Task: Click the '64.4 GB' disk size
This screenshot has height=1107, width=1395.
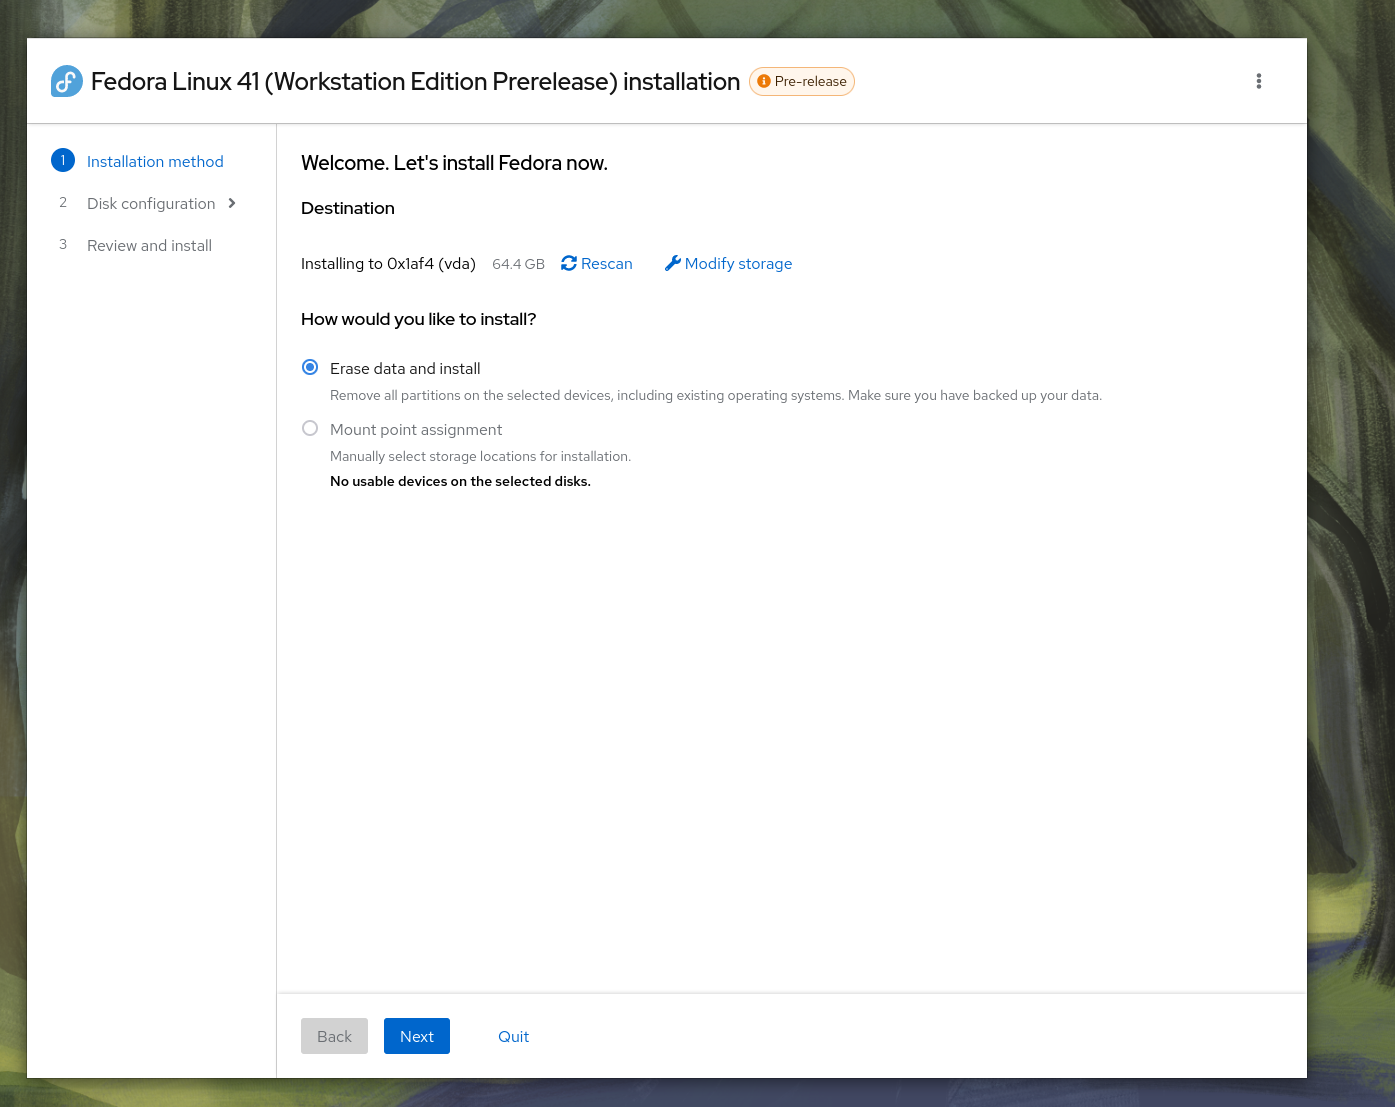Action: click(x=518, y=264)
